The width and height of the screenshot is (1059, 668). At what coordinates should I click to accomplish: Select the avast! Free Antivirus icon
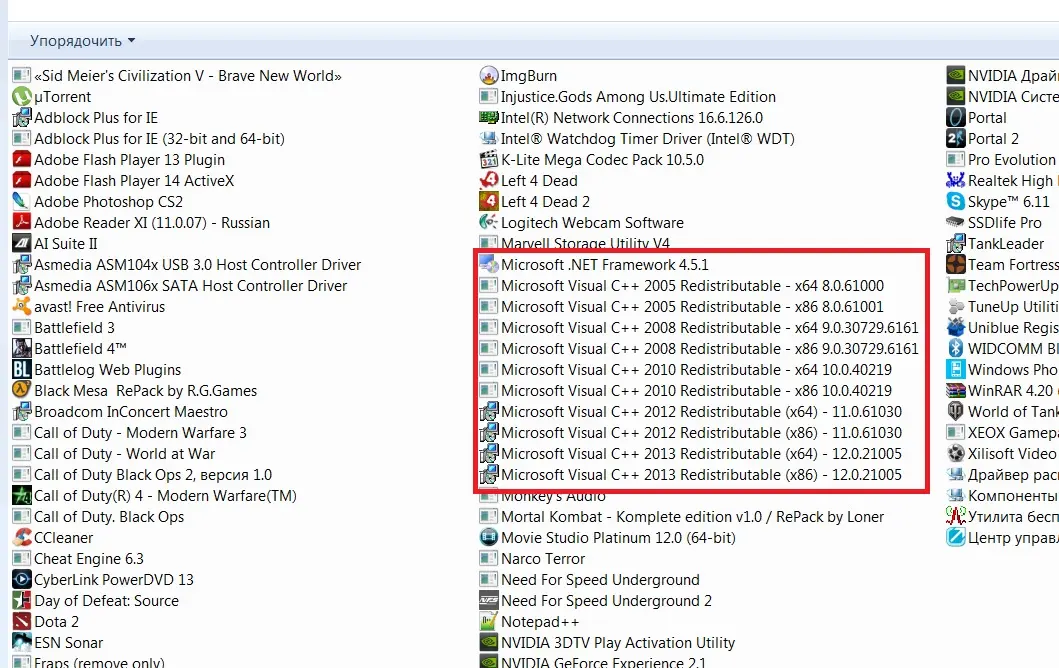coord(21,307)
